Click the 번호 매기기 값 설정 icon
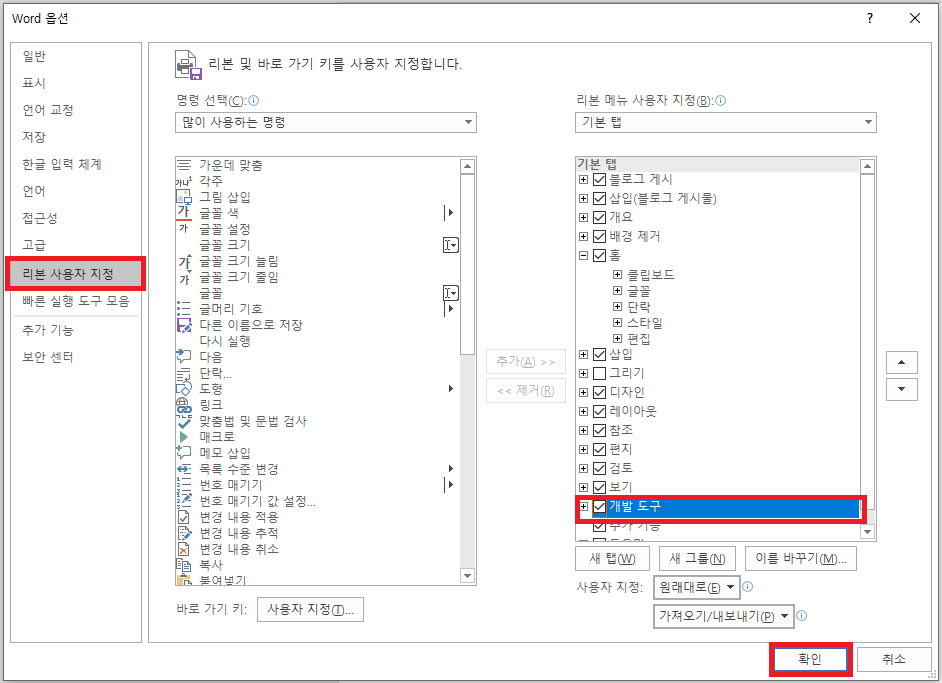The image size is (942, 683). 184,501
